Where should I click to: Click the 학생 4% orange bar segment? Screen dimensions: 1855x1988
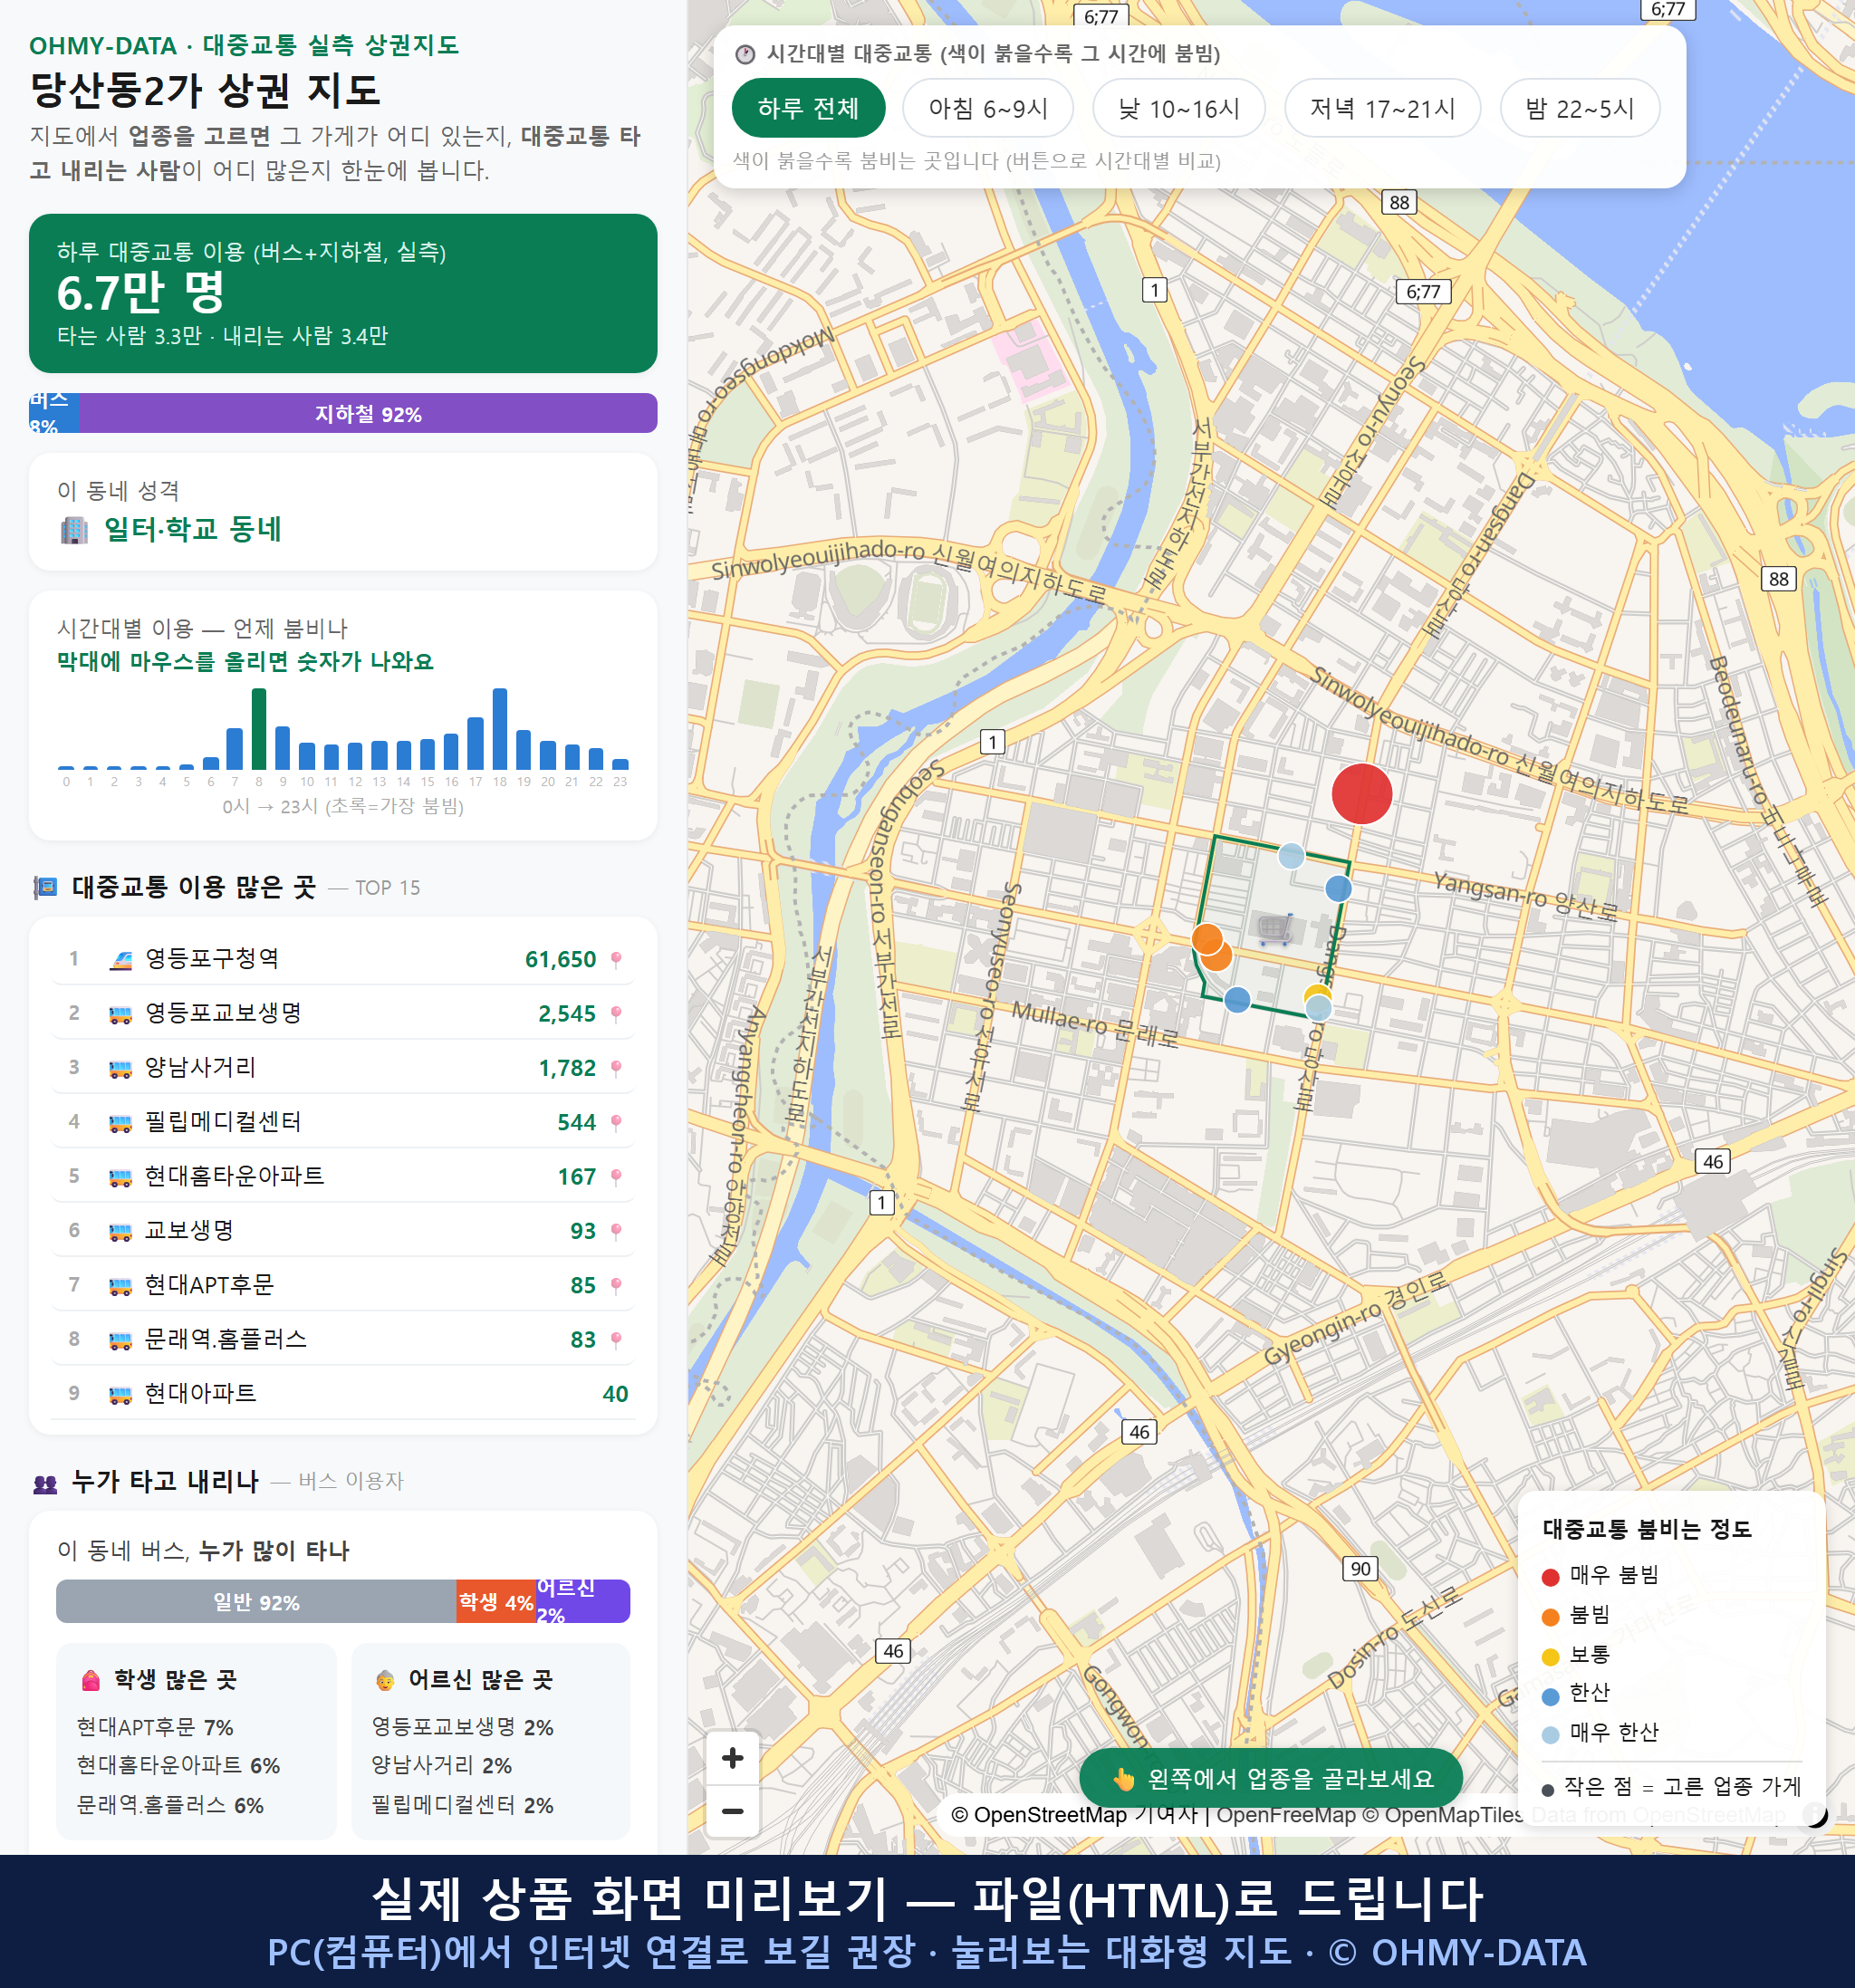[496, 1602]
